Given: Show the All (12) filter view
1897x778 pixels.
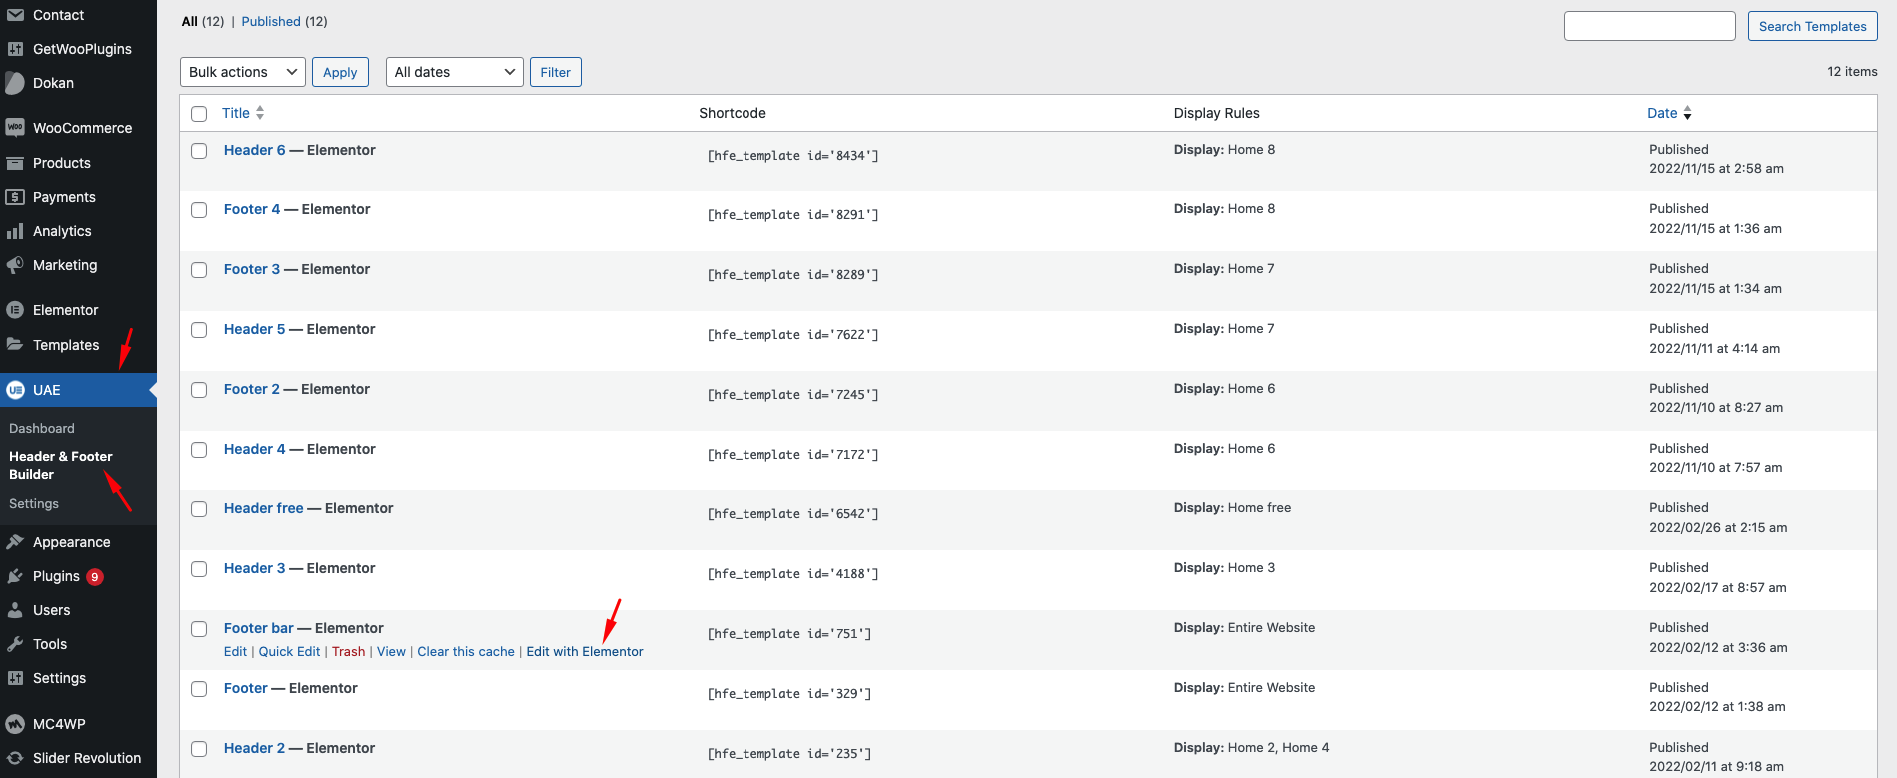Looking at the screenshot, I should tap(202, 21).
